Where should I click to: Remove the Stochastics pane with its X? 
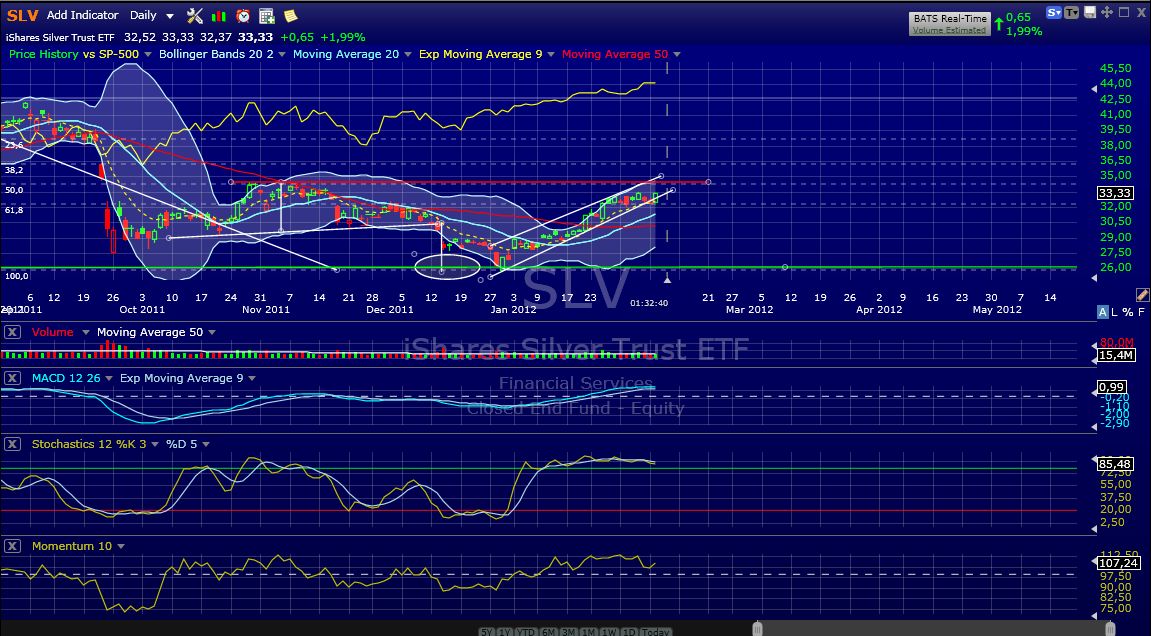(x=12, y=444)
